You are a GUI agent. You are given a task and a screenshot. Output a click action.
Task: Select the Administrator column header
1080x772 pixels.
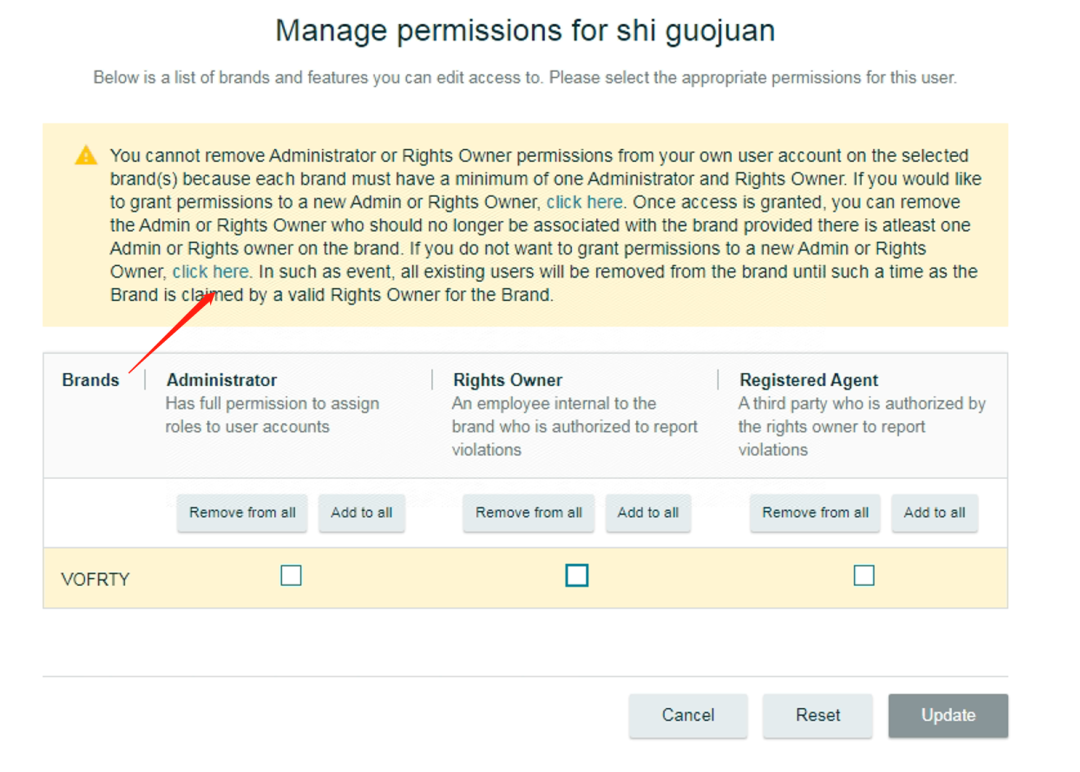(x=222, y=380)
